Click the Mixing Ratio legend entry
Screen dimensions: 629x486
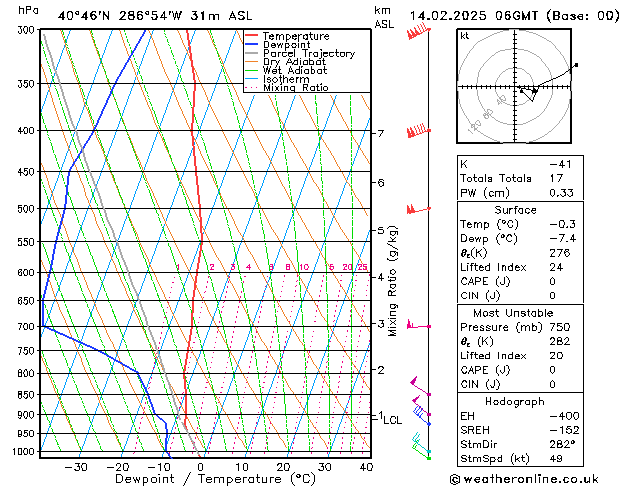click(x=295, y=88)
